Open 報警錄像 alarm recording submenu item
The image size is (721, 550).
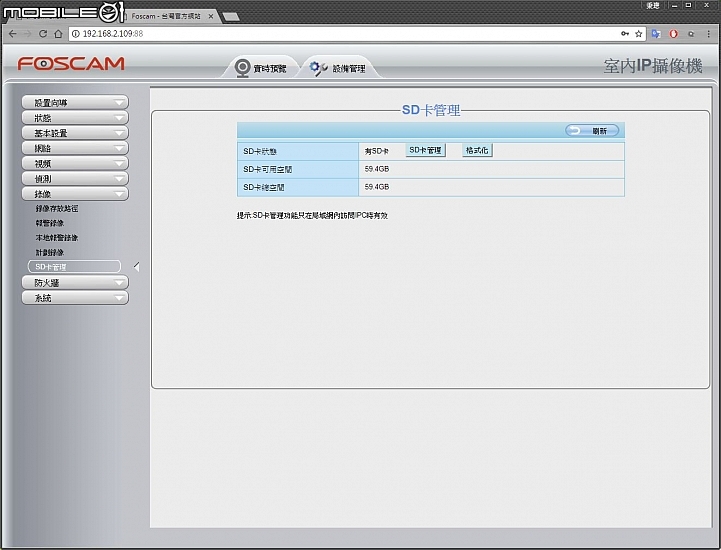point(50,223)
